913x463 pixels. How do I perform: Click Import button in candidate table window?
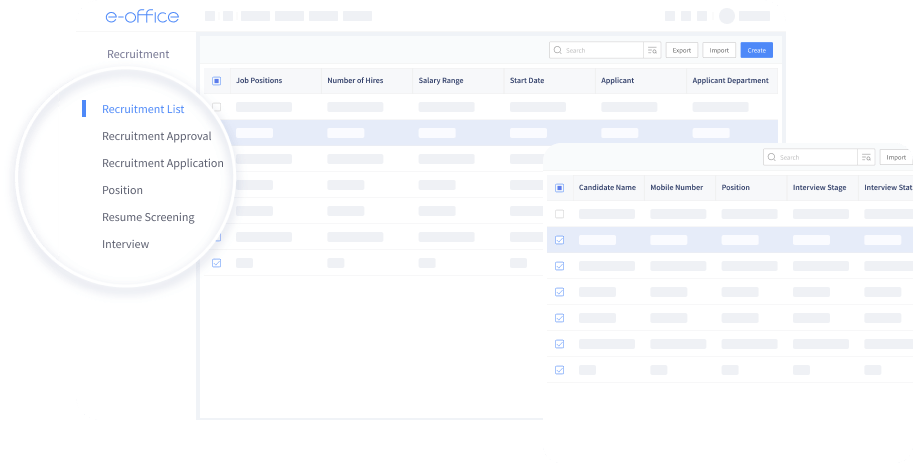(896, 157)
